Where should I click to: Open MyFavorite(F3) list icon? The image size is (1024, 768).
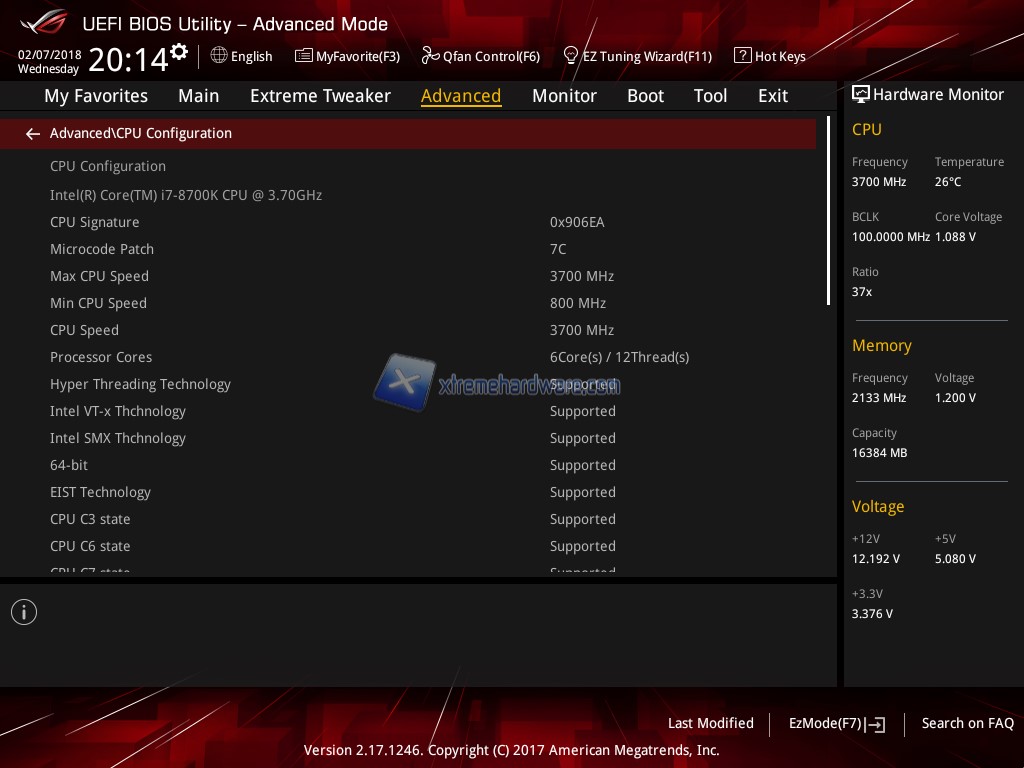(x=304, y=56)
